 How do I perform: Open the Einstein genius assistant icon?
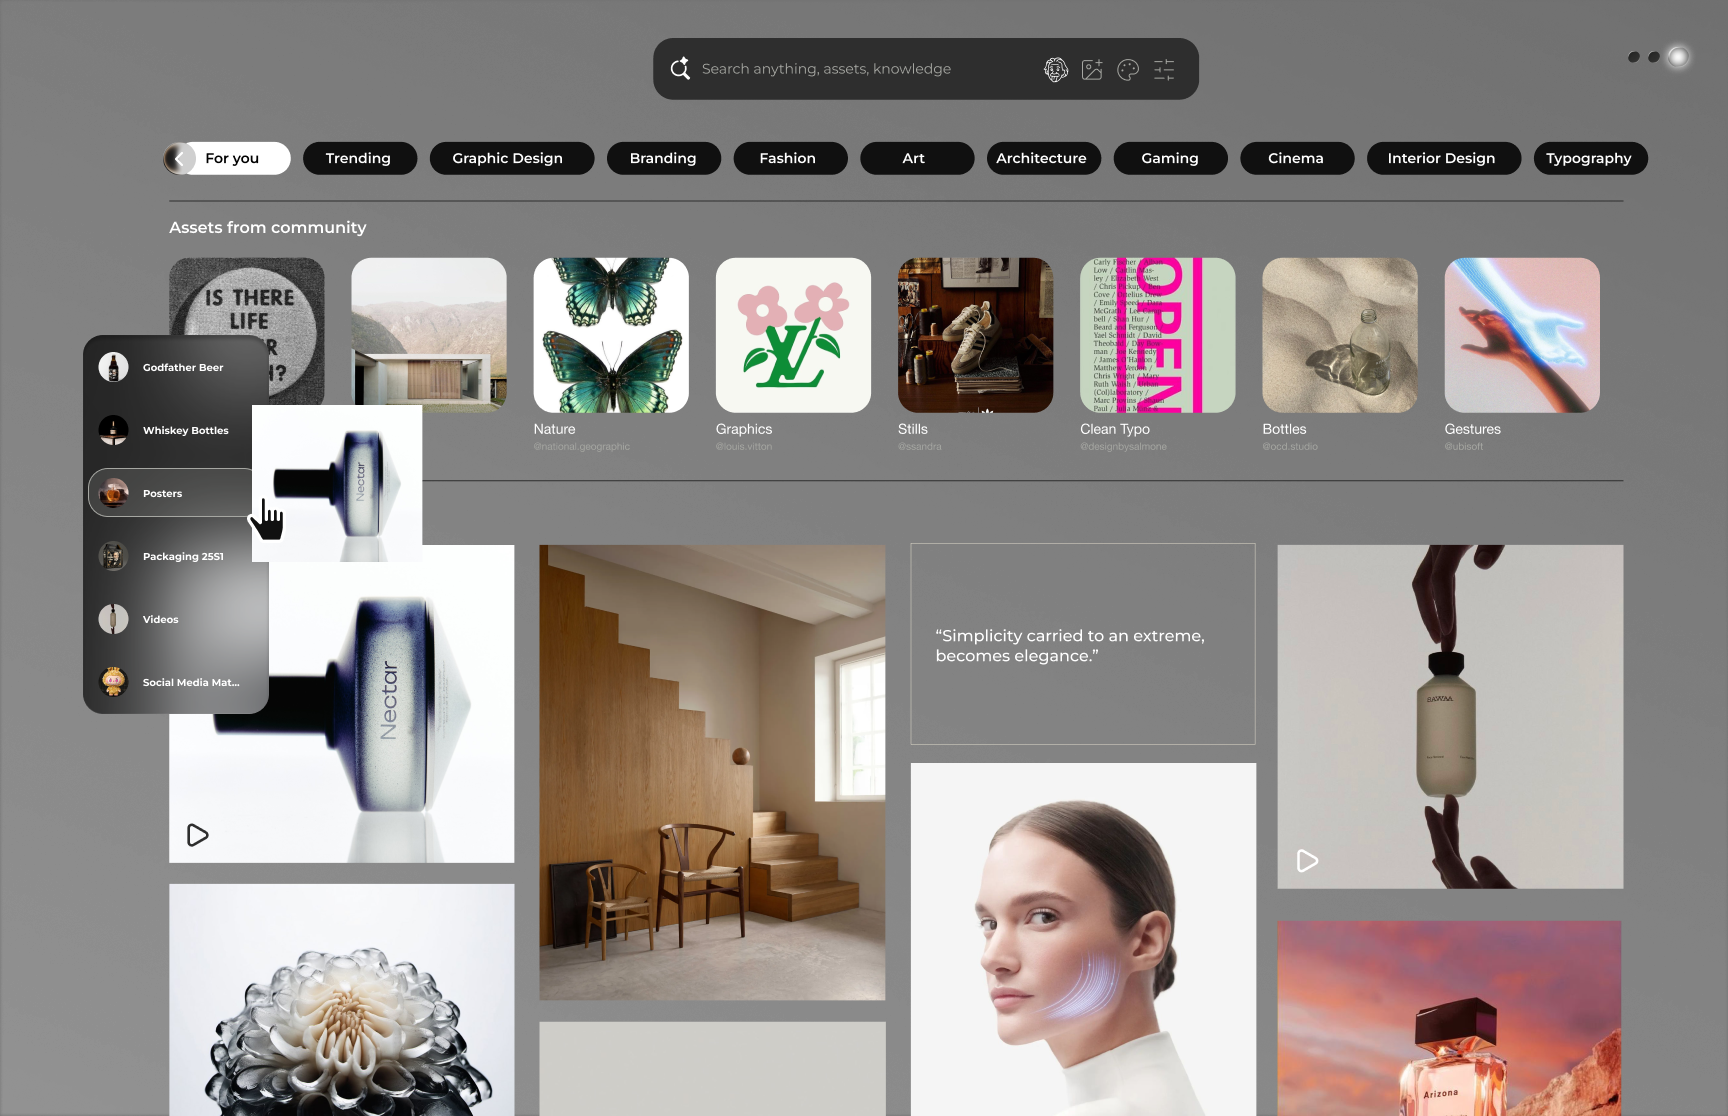coord(1056,69)
